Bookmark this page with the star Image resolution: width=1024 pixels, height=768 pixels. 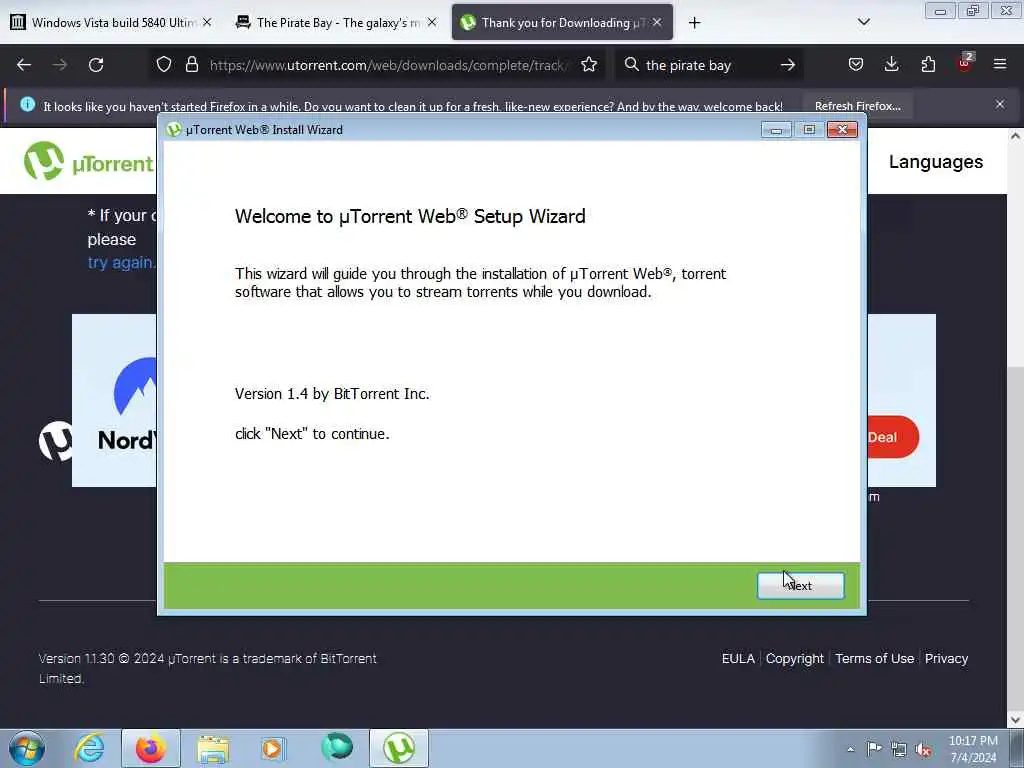click(x=589, y=65)
